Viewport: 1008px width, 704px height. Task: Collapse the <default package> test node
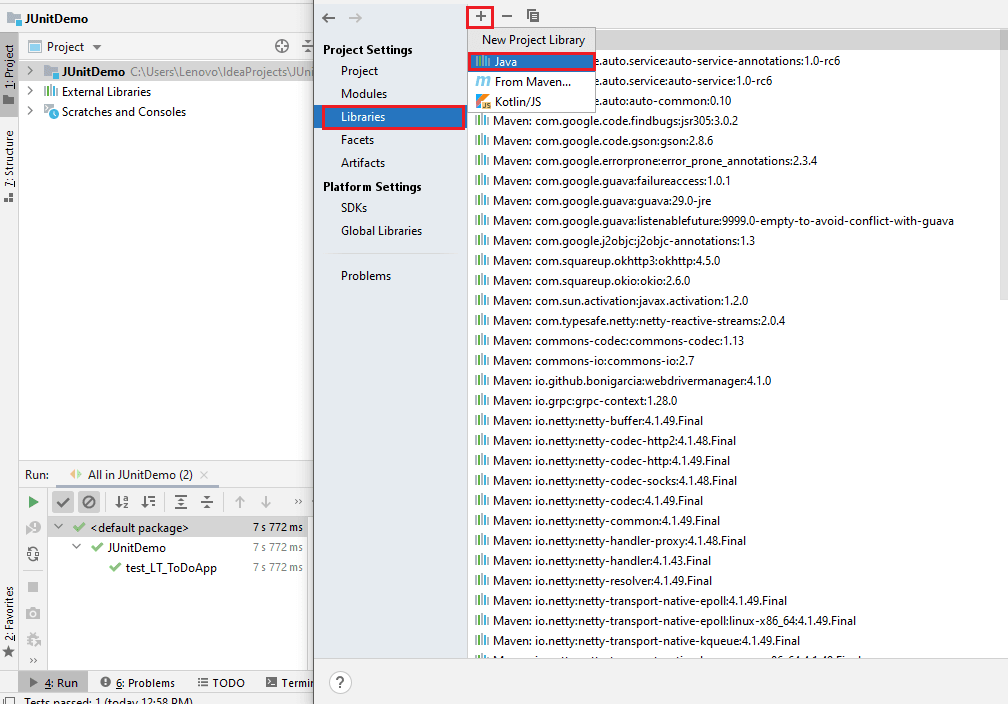[60, 527]
